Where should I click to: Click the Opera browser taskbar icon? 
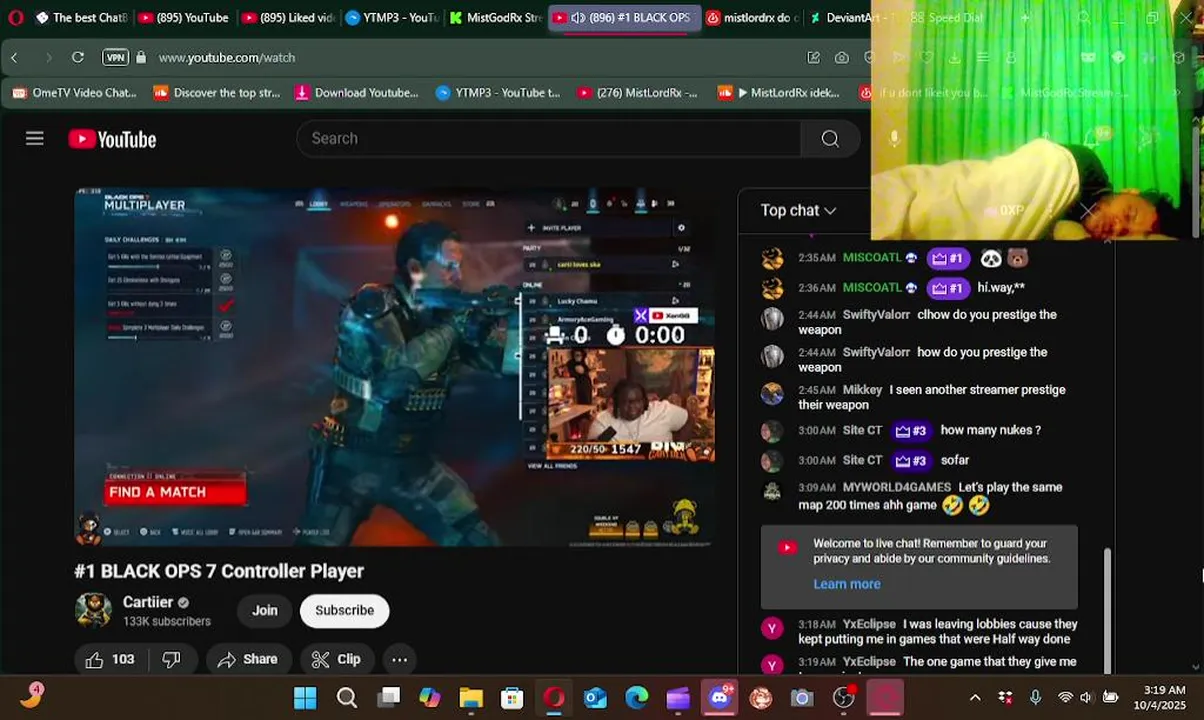(554, 698)
